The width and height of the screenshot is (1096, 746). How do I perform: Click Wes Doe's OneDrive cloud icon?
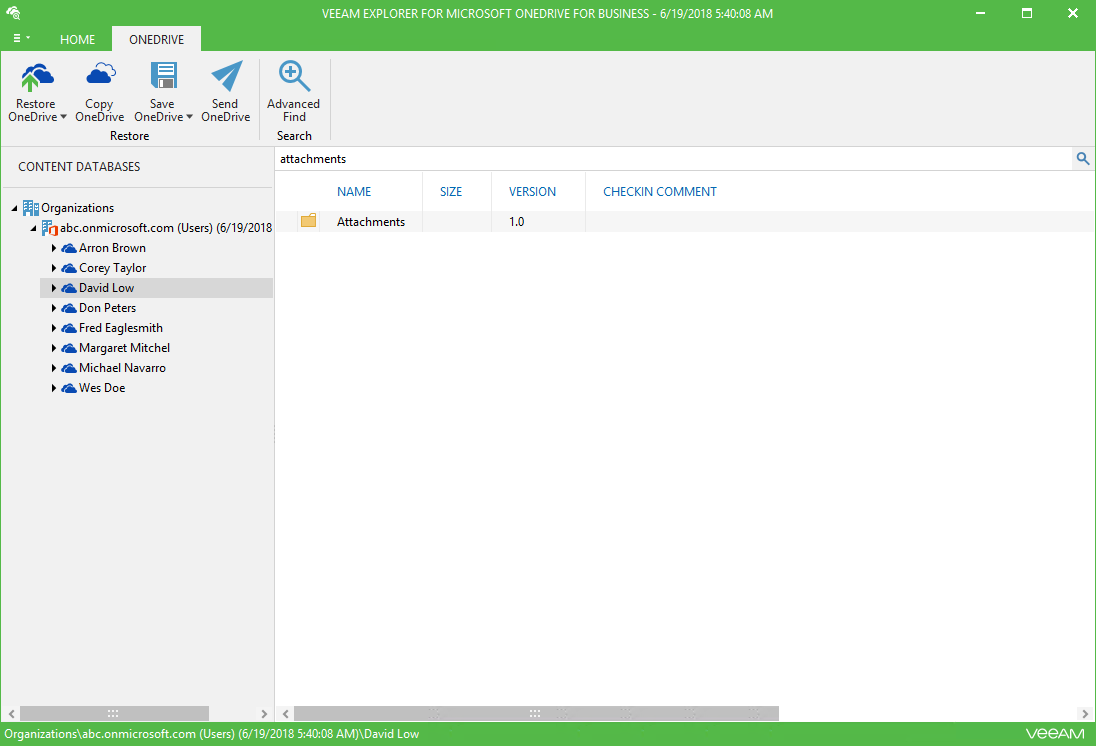pos(68,388)
